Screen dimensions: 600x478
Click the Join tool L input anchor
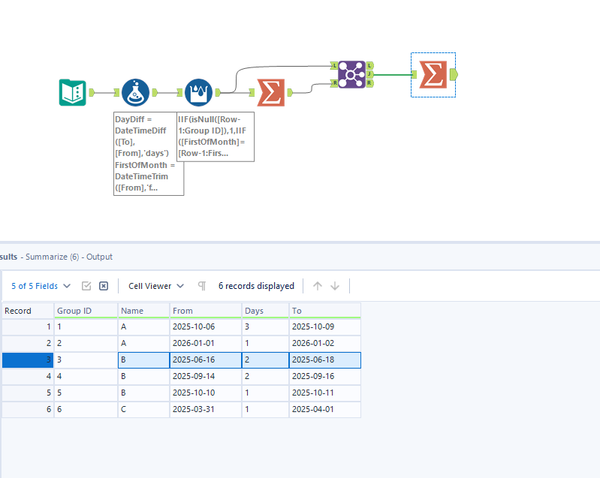point(334,66)
